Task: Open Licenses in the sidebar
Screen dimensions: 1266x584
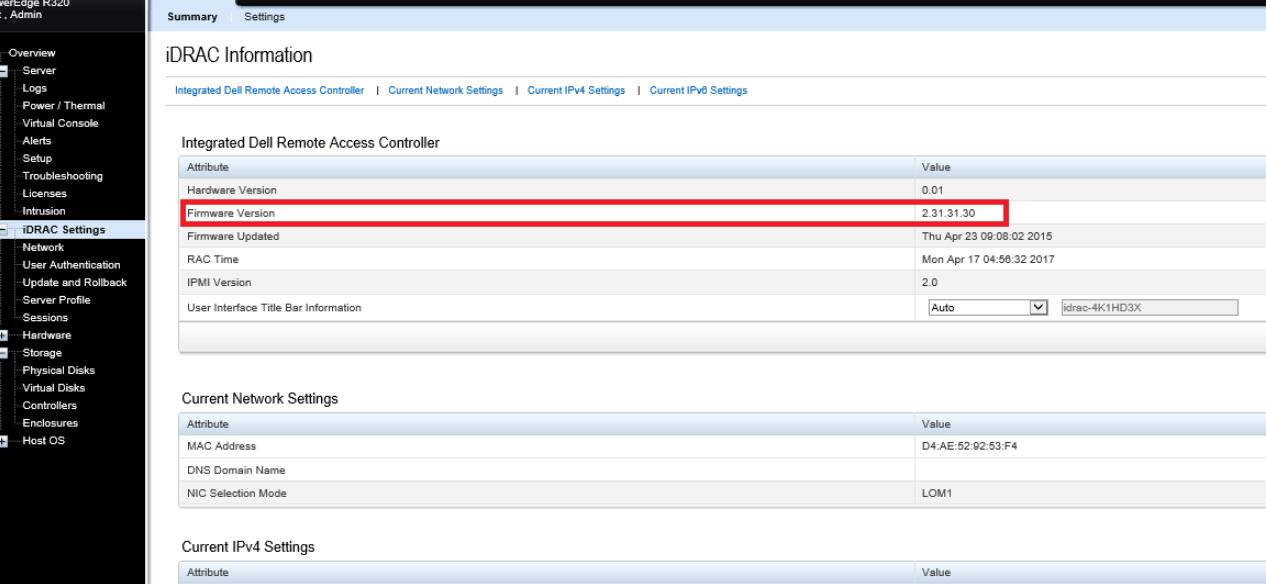Action: (43, 194)
